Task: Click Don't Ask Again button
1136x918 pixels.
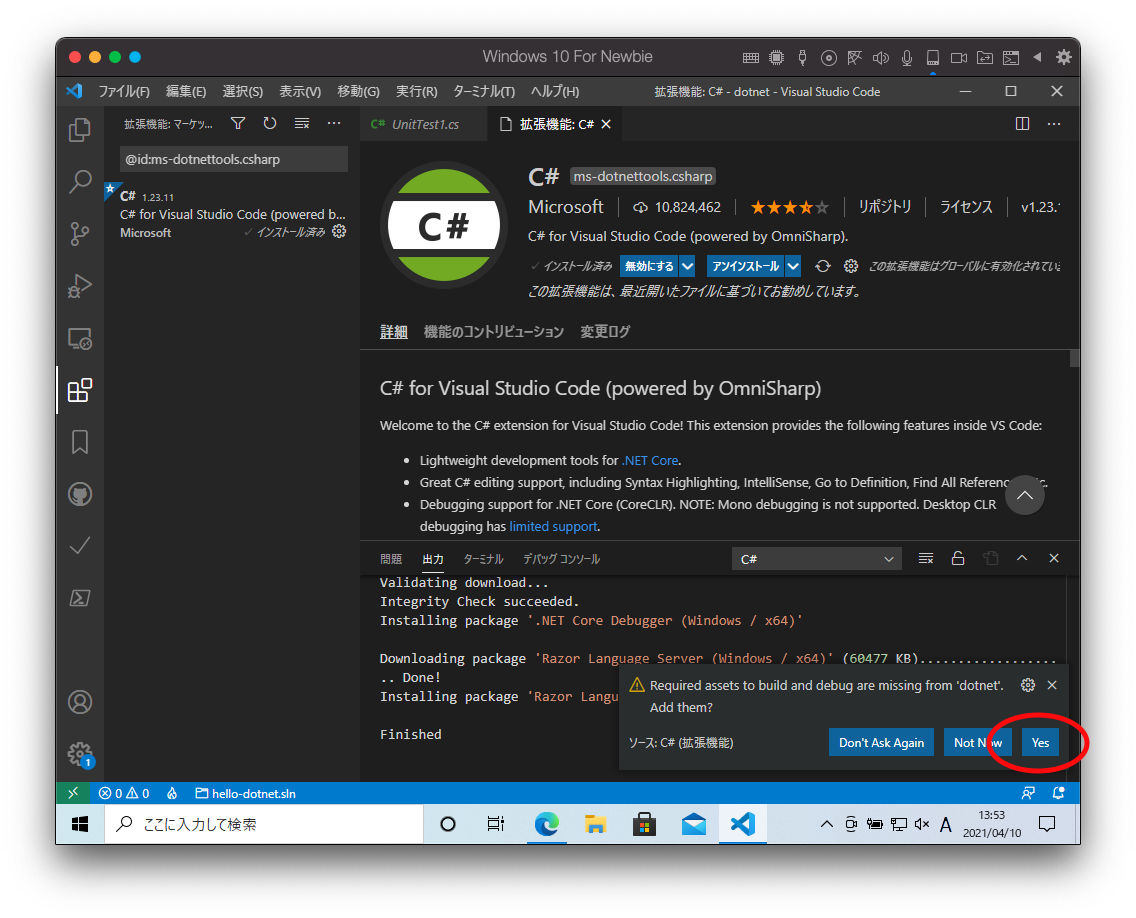Action: [881, 743]
